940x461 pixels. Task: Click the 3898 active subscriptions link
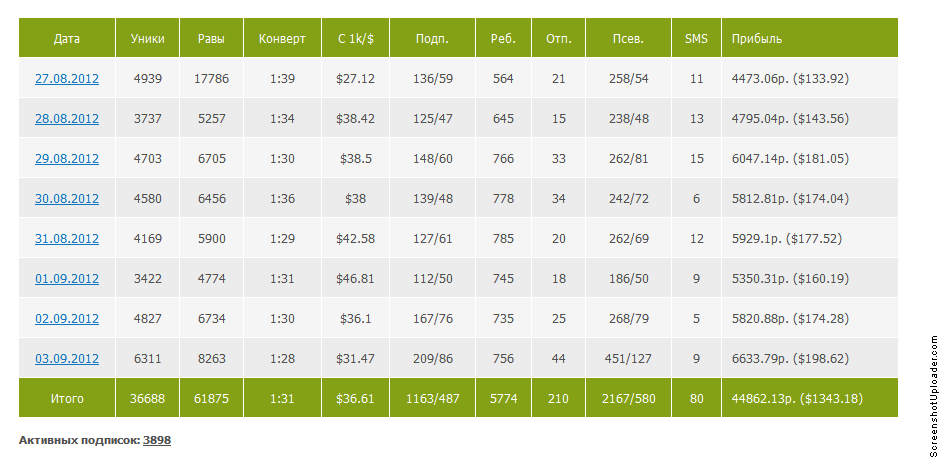tap(156, 440)
